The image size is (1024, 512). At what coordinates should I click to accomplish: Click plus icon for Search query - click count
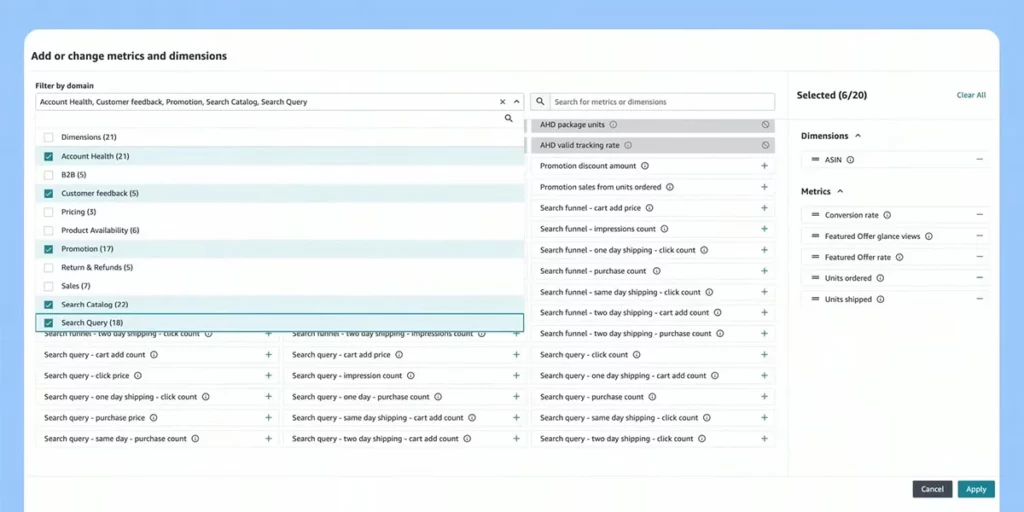click(x=764, y=355)
